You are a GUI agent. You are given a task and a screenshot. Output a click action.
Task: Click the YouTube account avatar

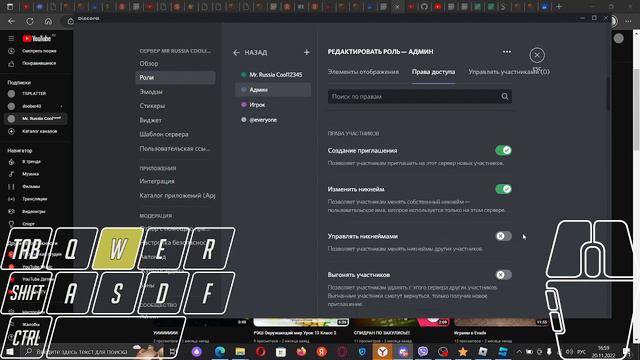pyautogui.click(x=619, y=38)
